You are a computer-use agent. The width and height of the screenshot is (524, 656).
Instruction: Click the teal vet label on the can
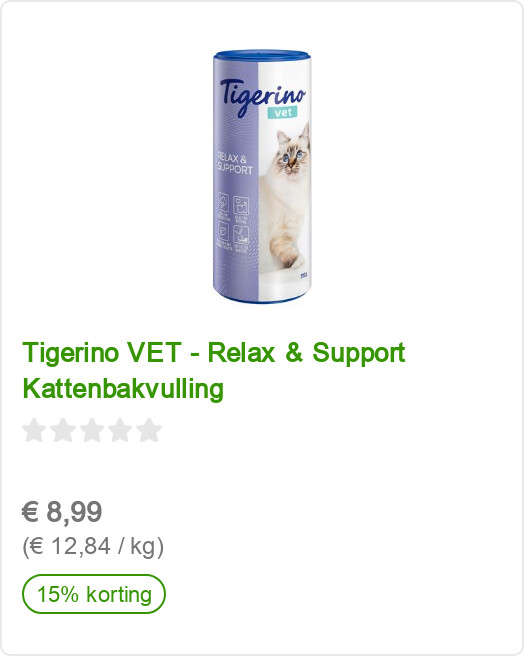coord(283,112)
